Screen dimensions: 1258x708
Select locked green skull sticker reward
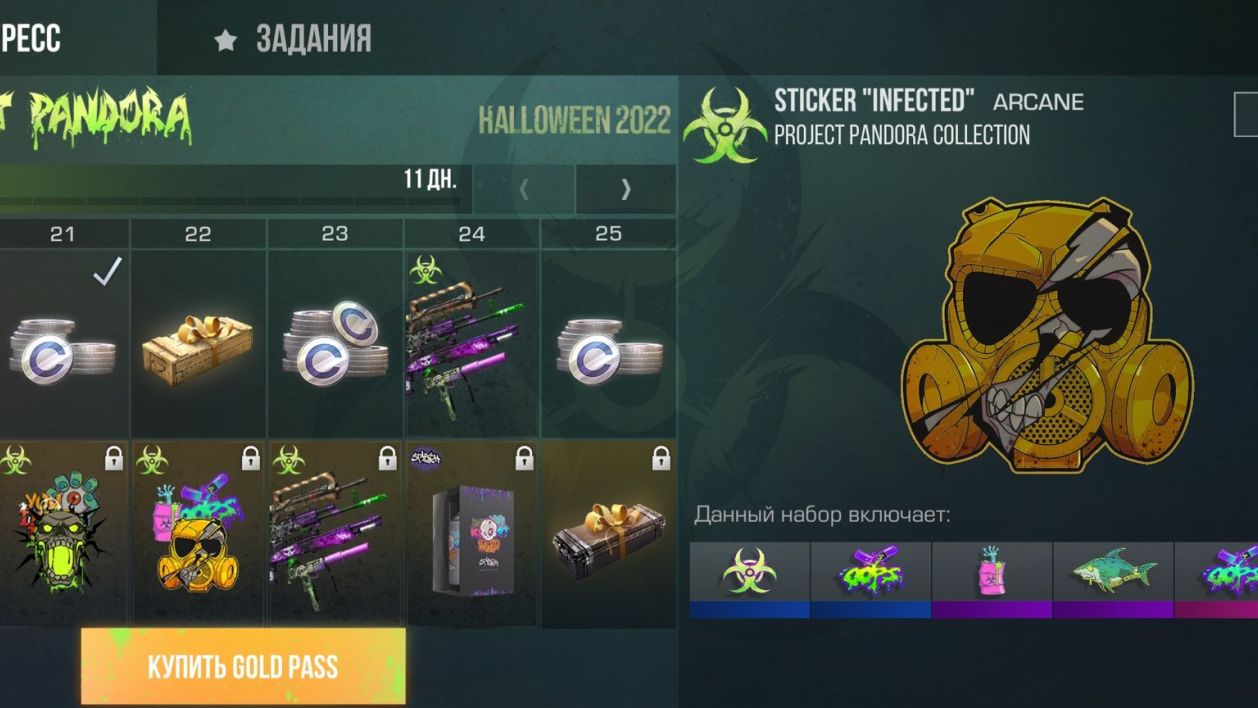63,534
